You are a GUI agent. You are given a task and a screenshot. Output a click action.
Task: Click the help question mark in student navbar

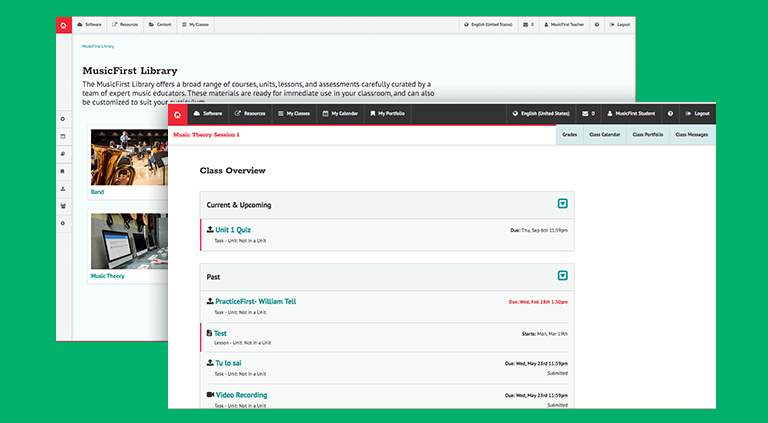point(670,114)
